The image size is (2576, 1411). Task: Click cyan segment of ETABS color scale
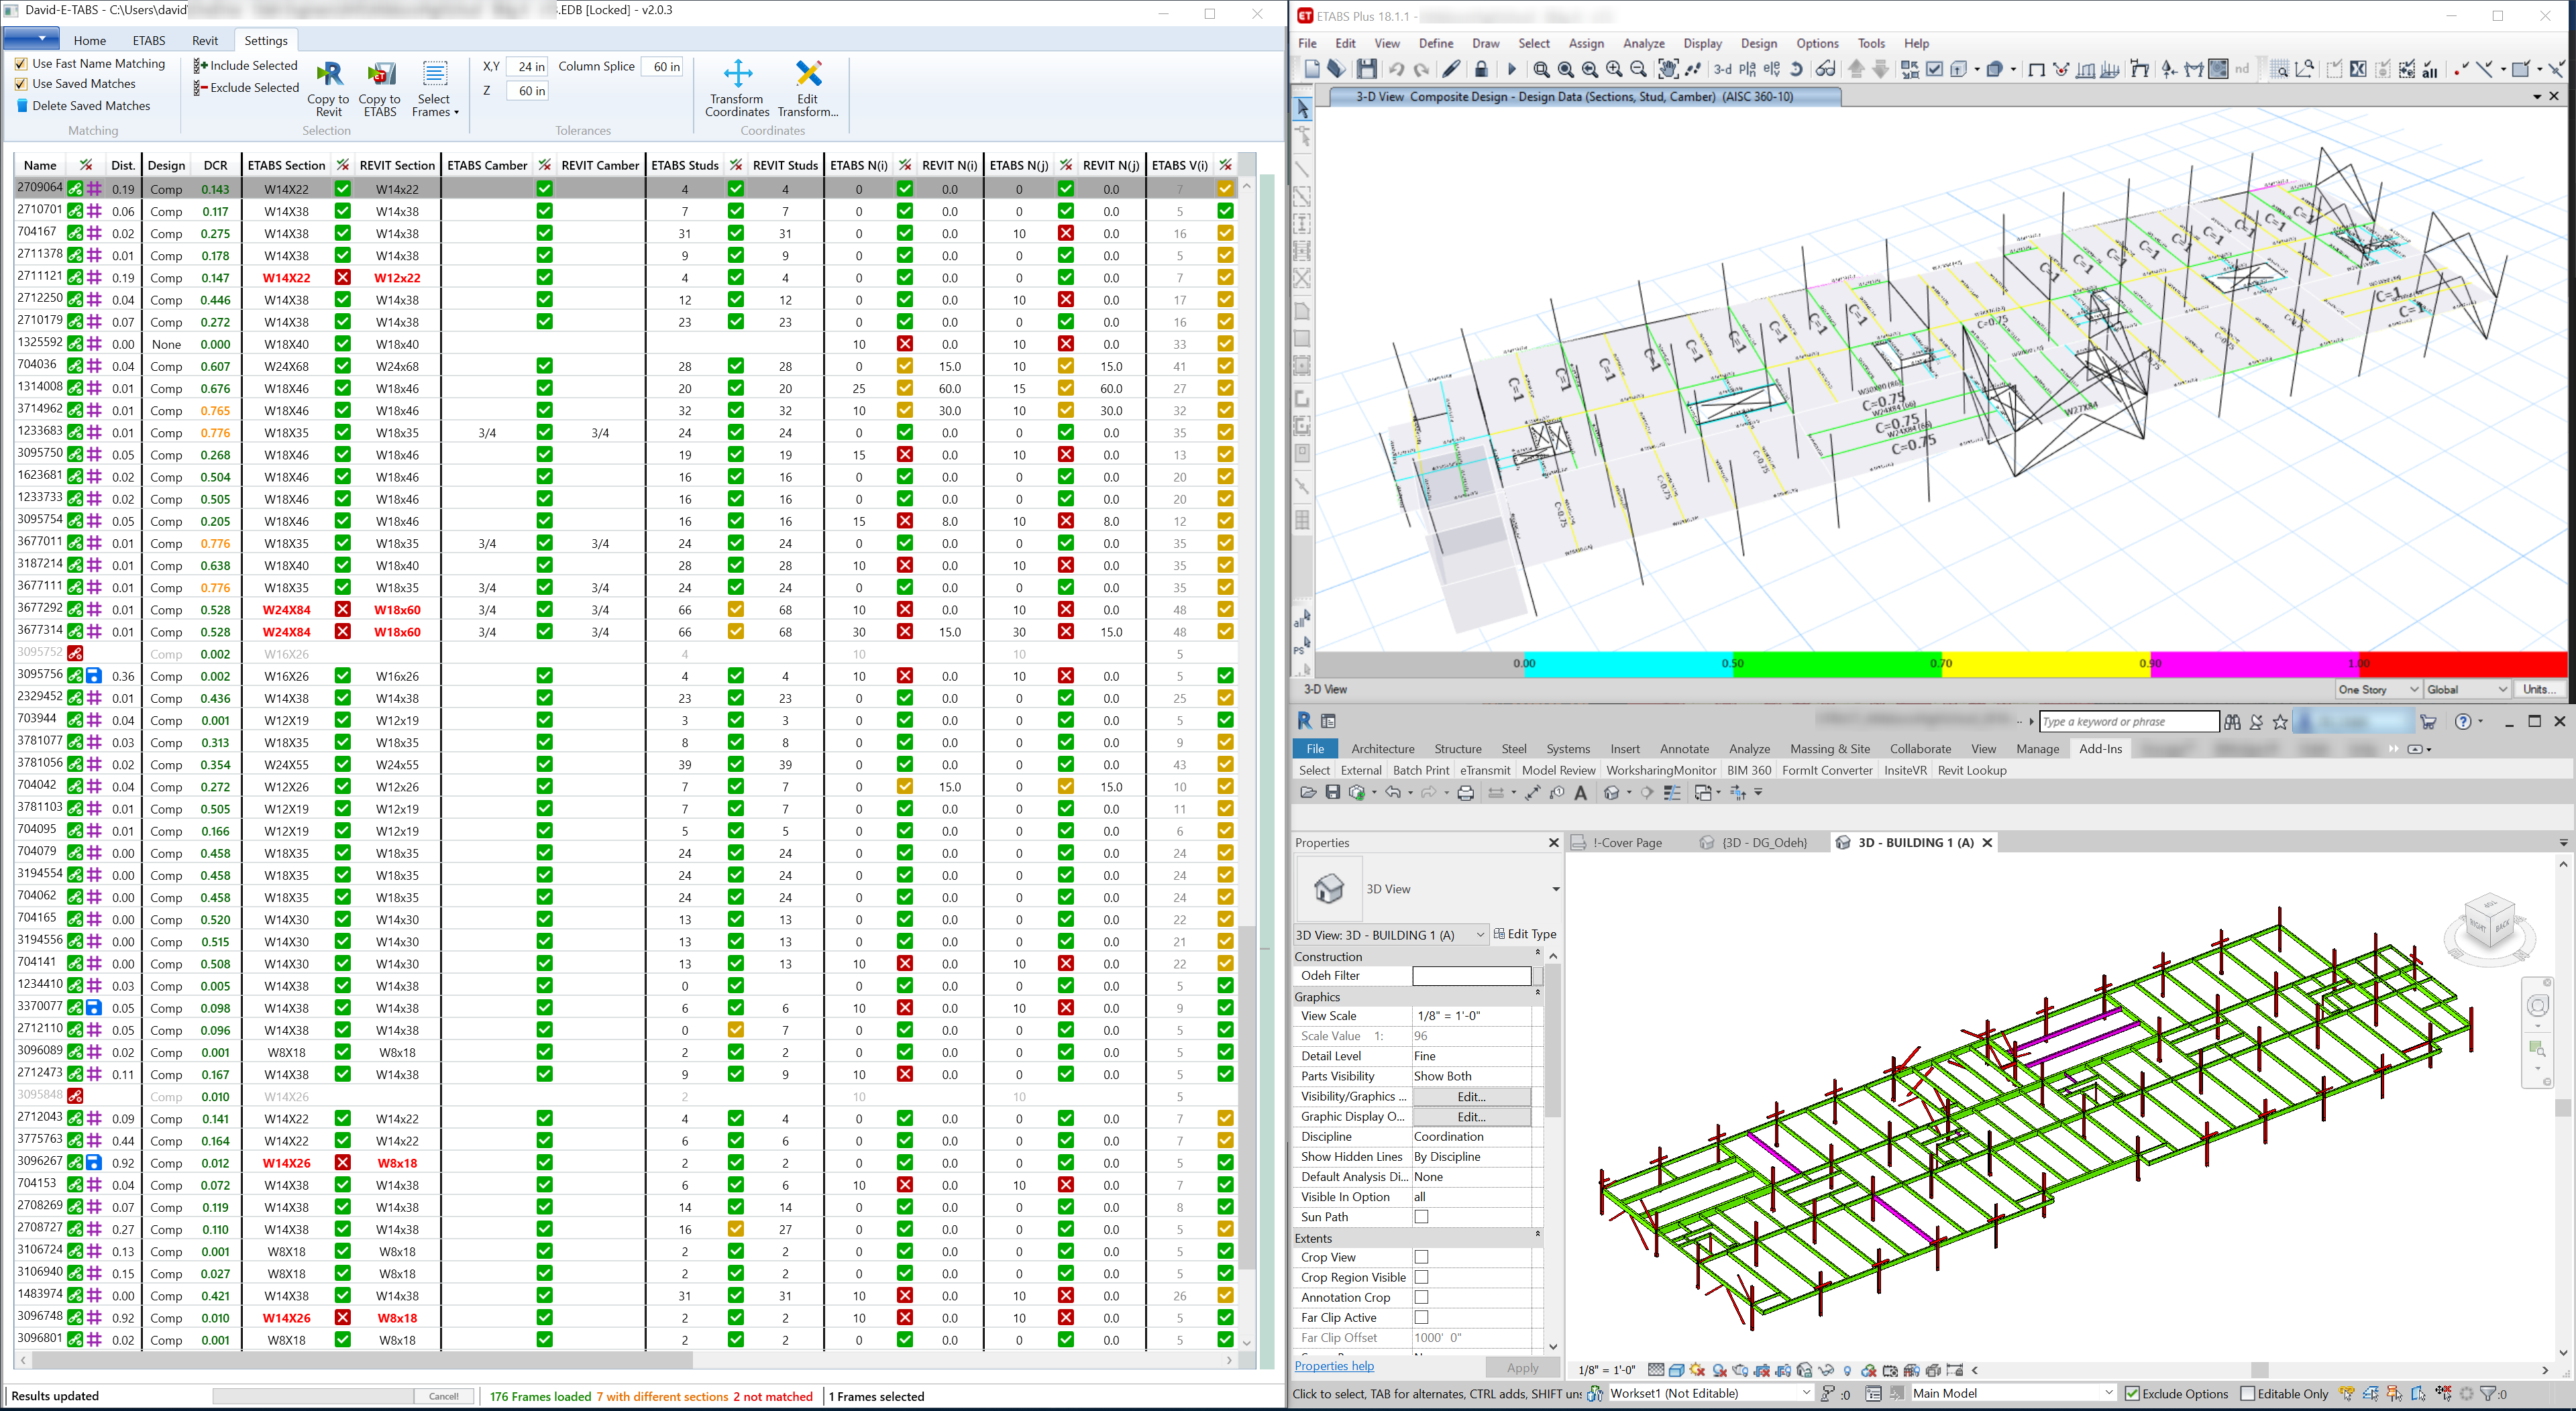point(1628,663)
